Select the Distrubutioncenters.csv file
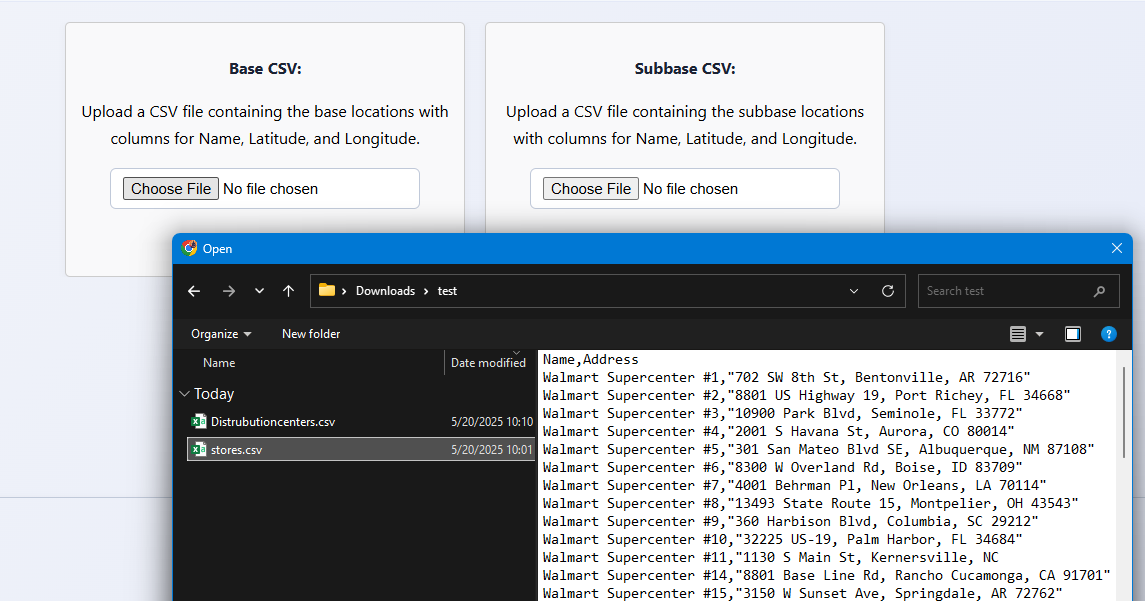The height and width of the screenshot is (601, 1145). pyautogui.click(x=272, y=422)
